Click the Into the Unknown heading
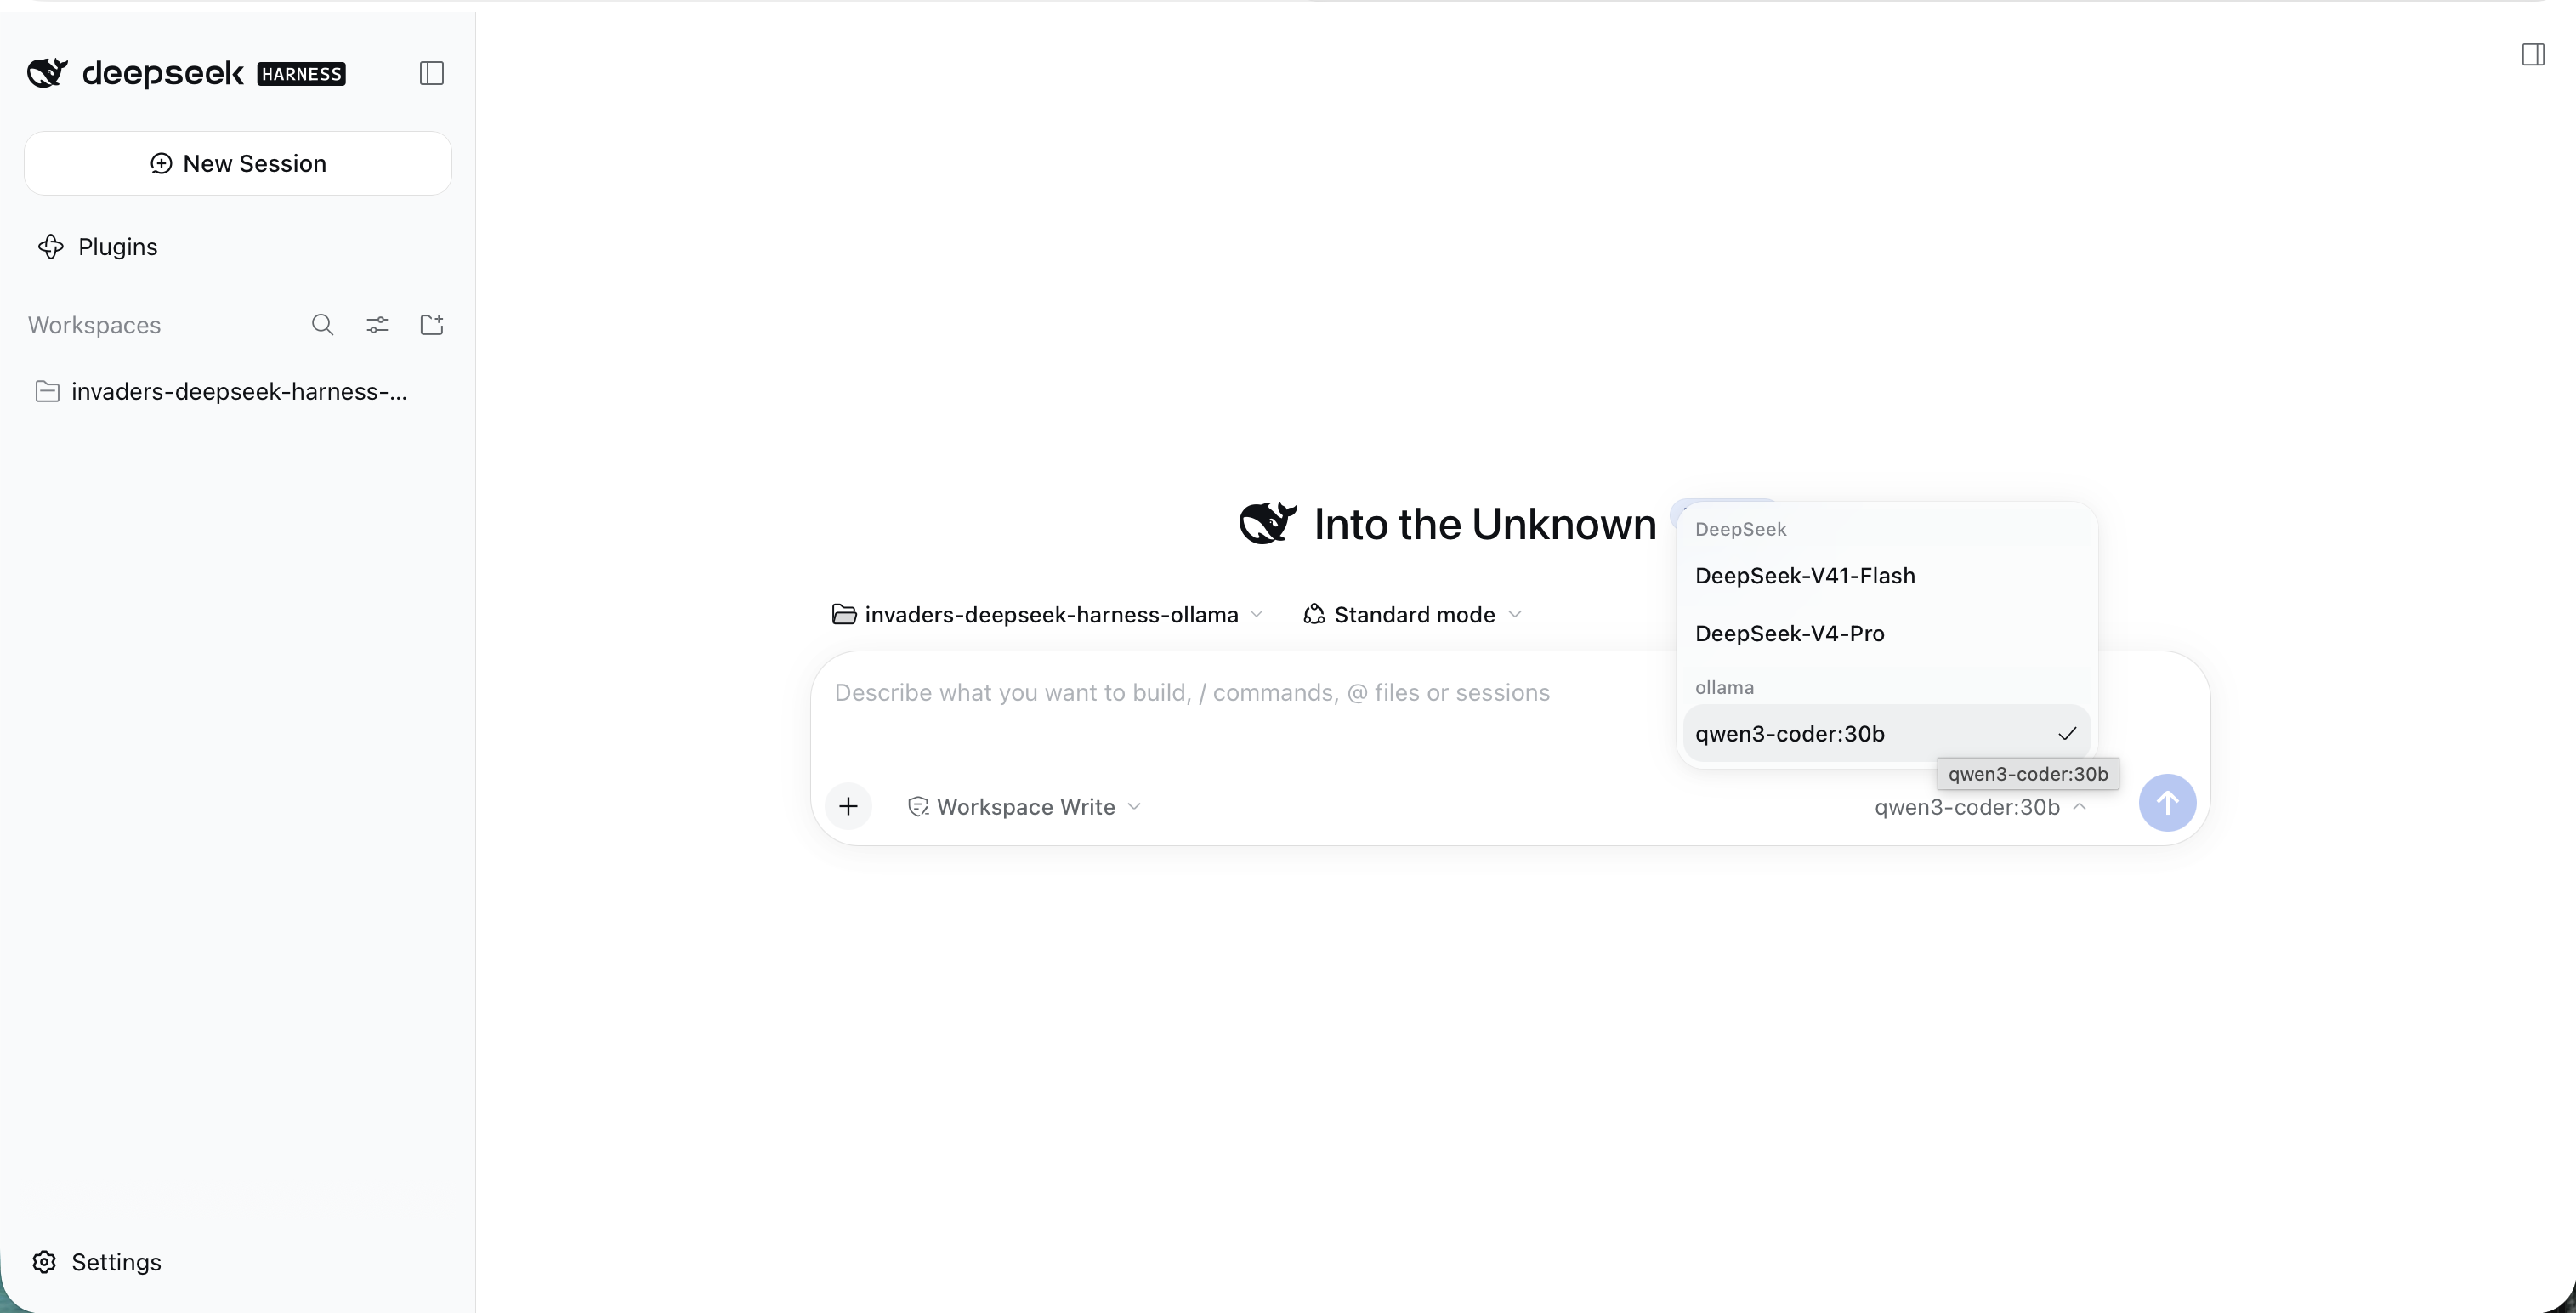This screenshot has height=1313, width=2576. pos(1484,524)
